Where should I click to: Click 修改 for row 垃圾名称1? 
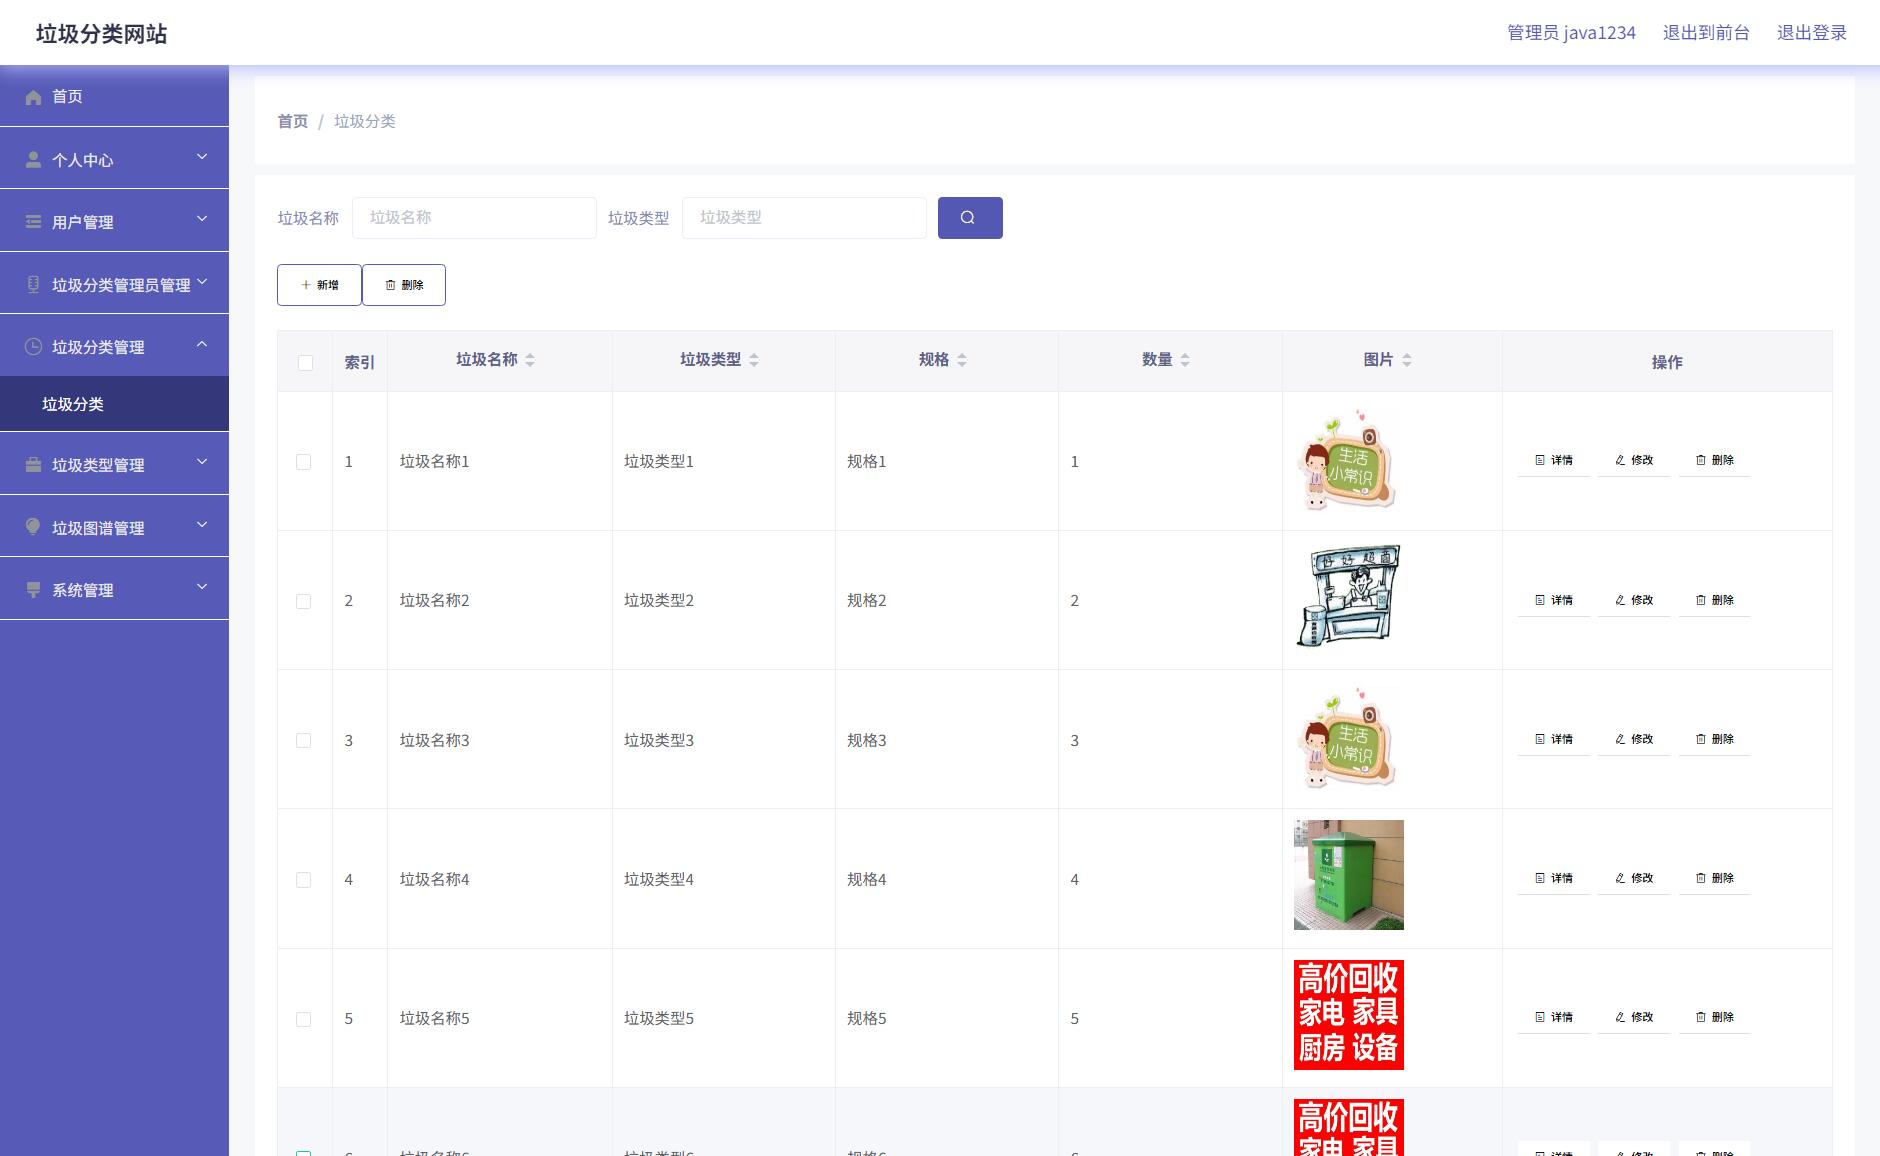[1634, 461]
